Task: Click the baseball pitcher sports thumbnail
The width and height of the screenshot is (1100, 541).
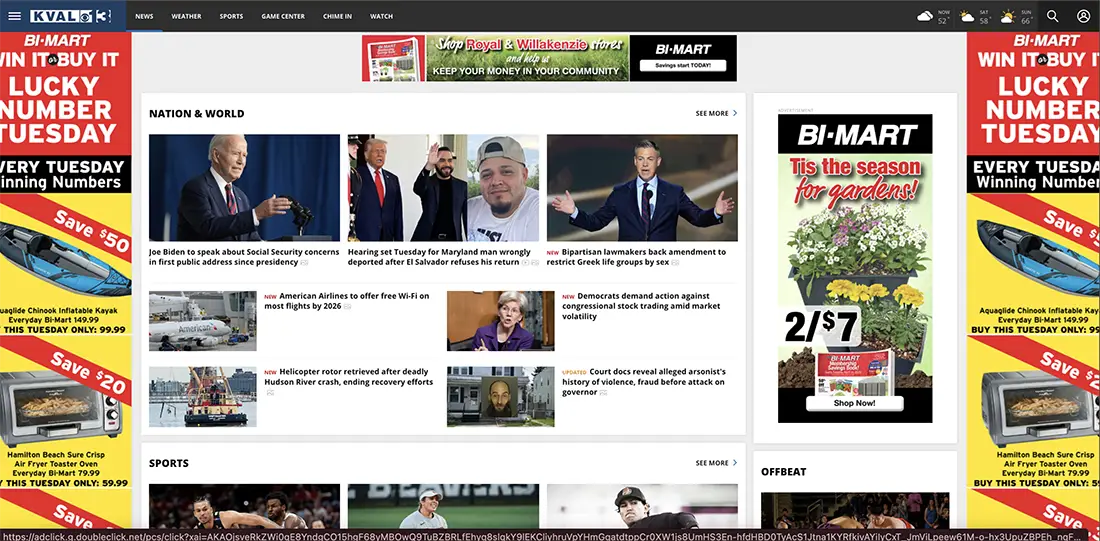Action: coord(642,506)
